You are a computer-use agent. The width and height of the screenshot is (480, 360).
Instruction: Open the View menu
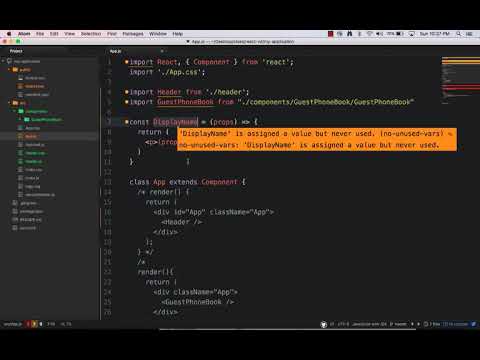(69, 34)
